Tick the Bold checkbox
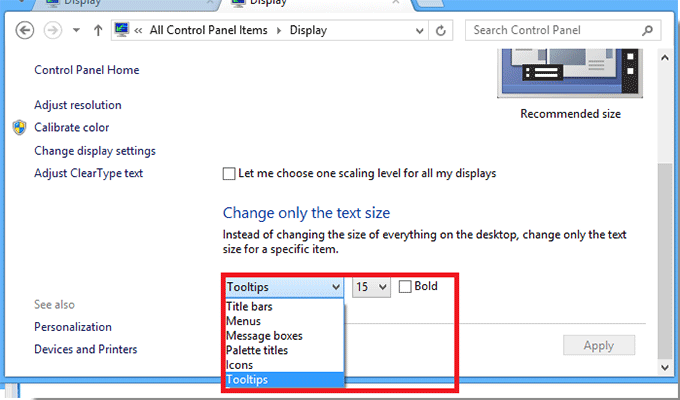 tap(405, 286)
